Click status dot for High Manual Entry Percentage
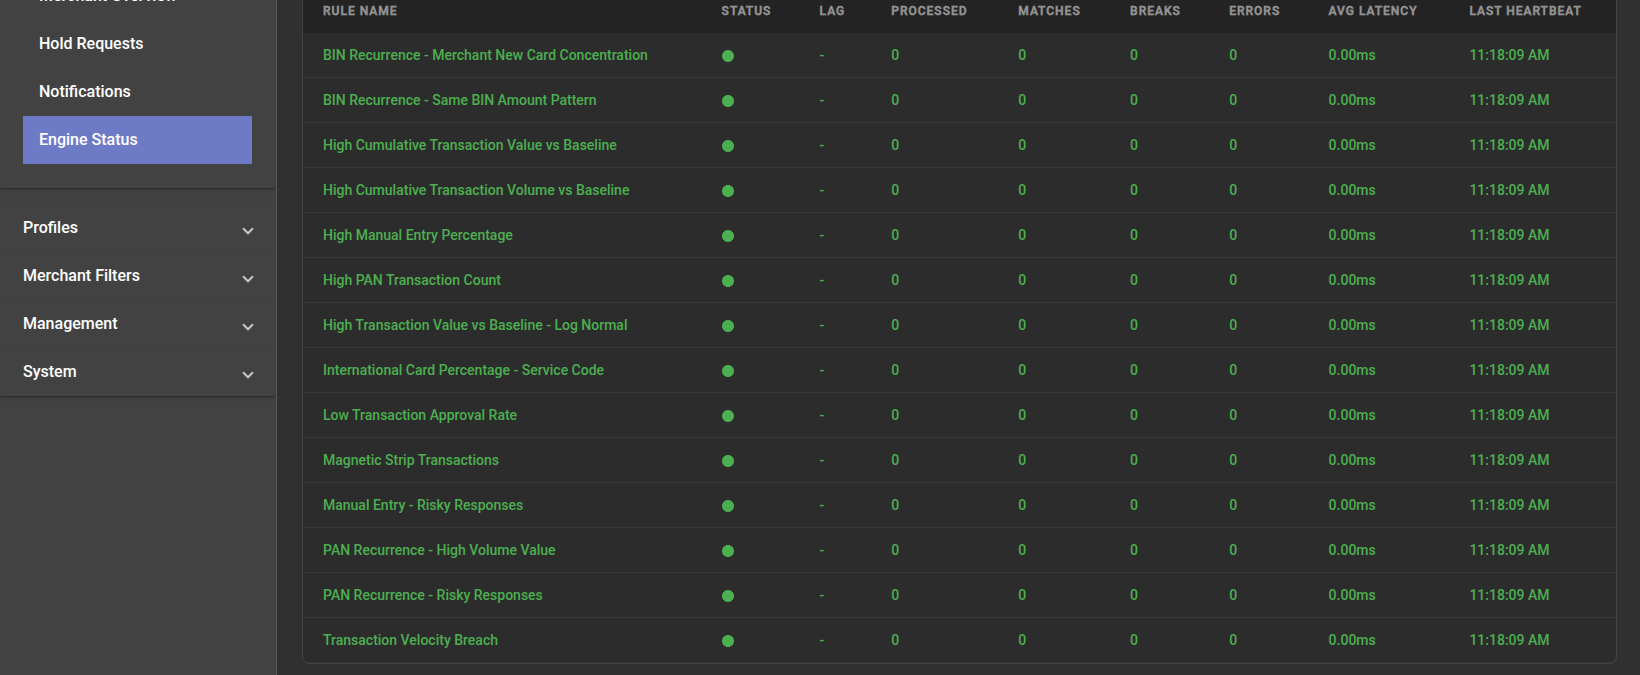Screen dimensions: 1640x675 [728, 236]
